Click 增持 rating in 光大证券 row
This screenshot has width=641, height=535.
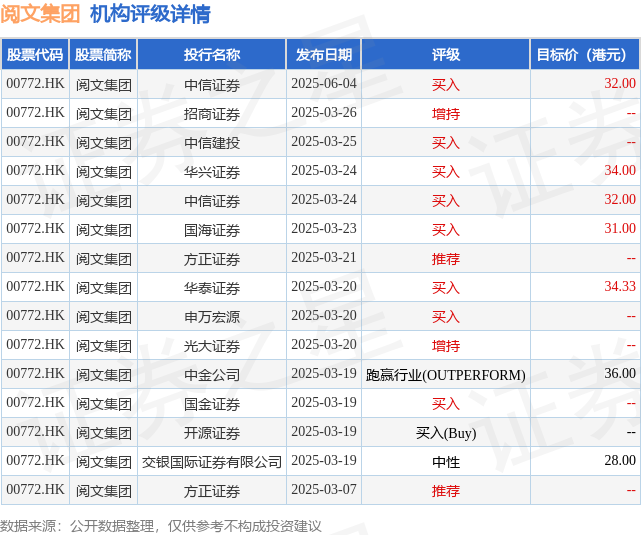tap(446, 346)
